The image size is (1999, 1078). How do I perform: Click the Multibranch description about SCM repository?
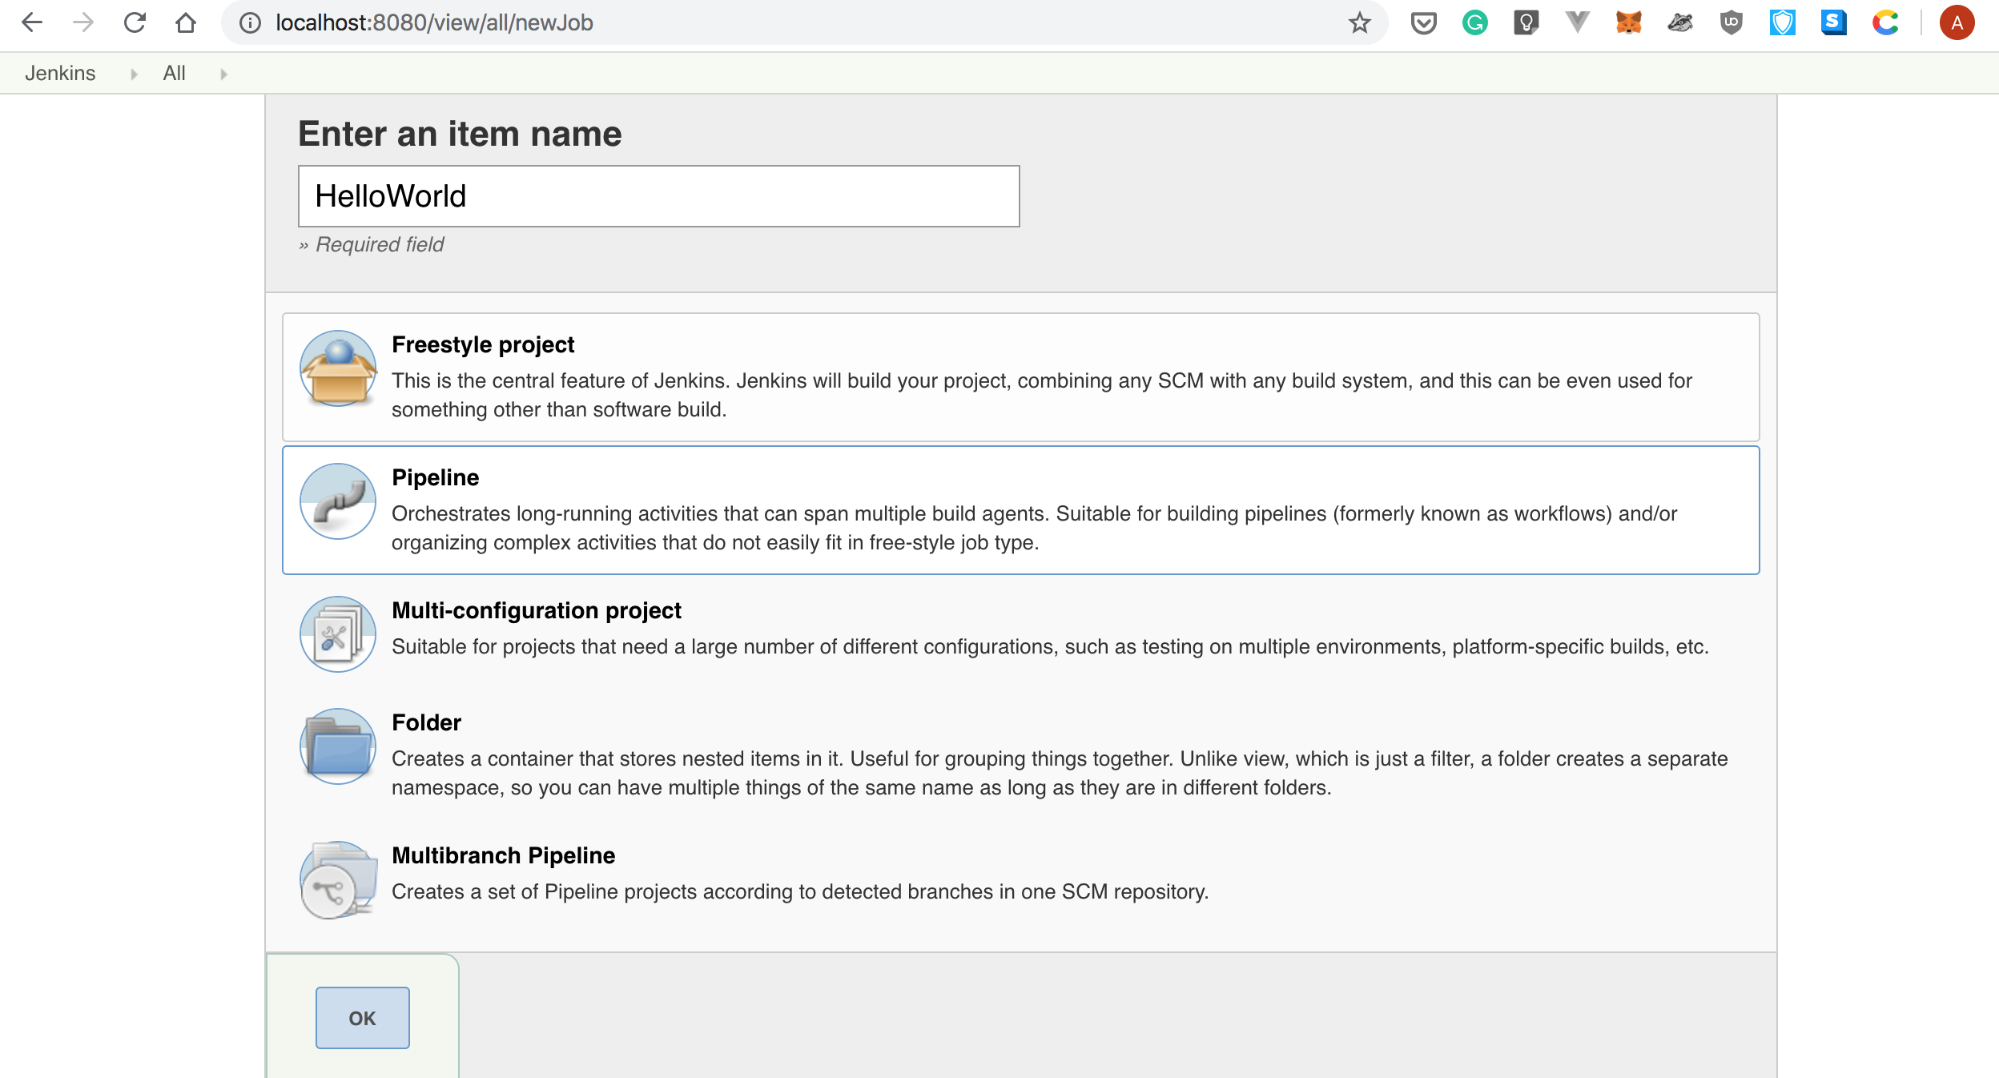[x=800, y=892]
